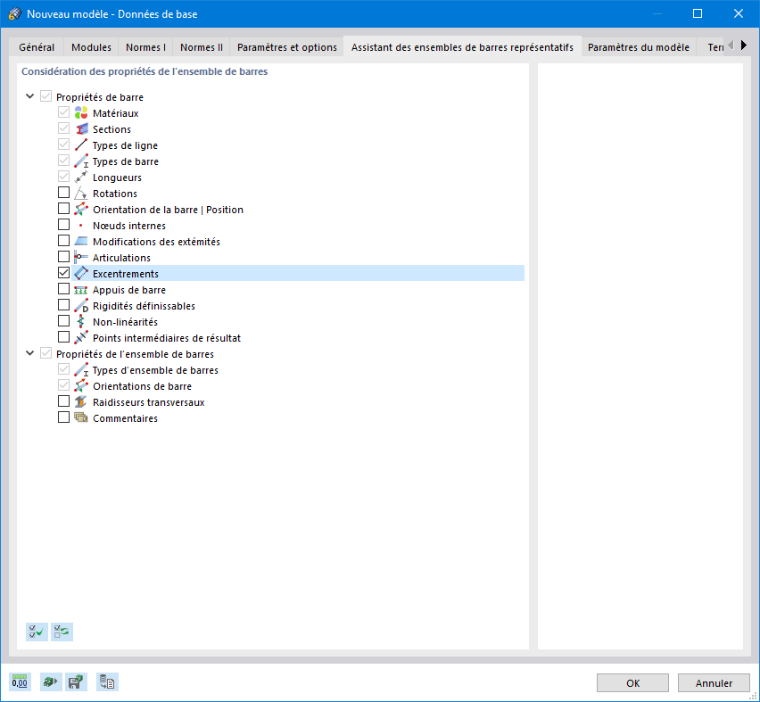Check Points intermédiaires de résultat box
Viewport: 760px width, 702px height.
coord(63,337)
